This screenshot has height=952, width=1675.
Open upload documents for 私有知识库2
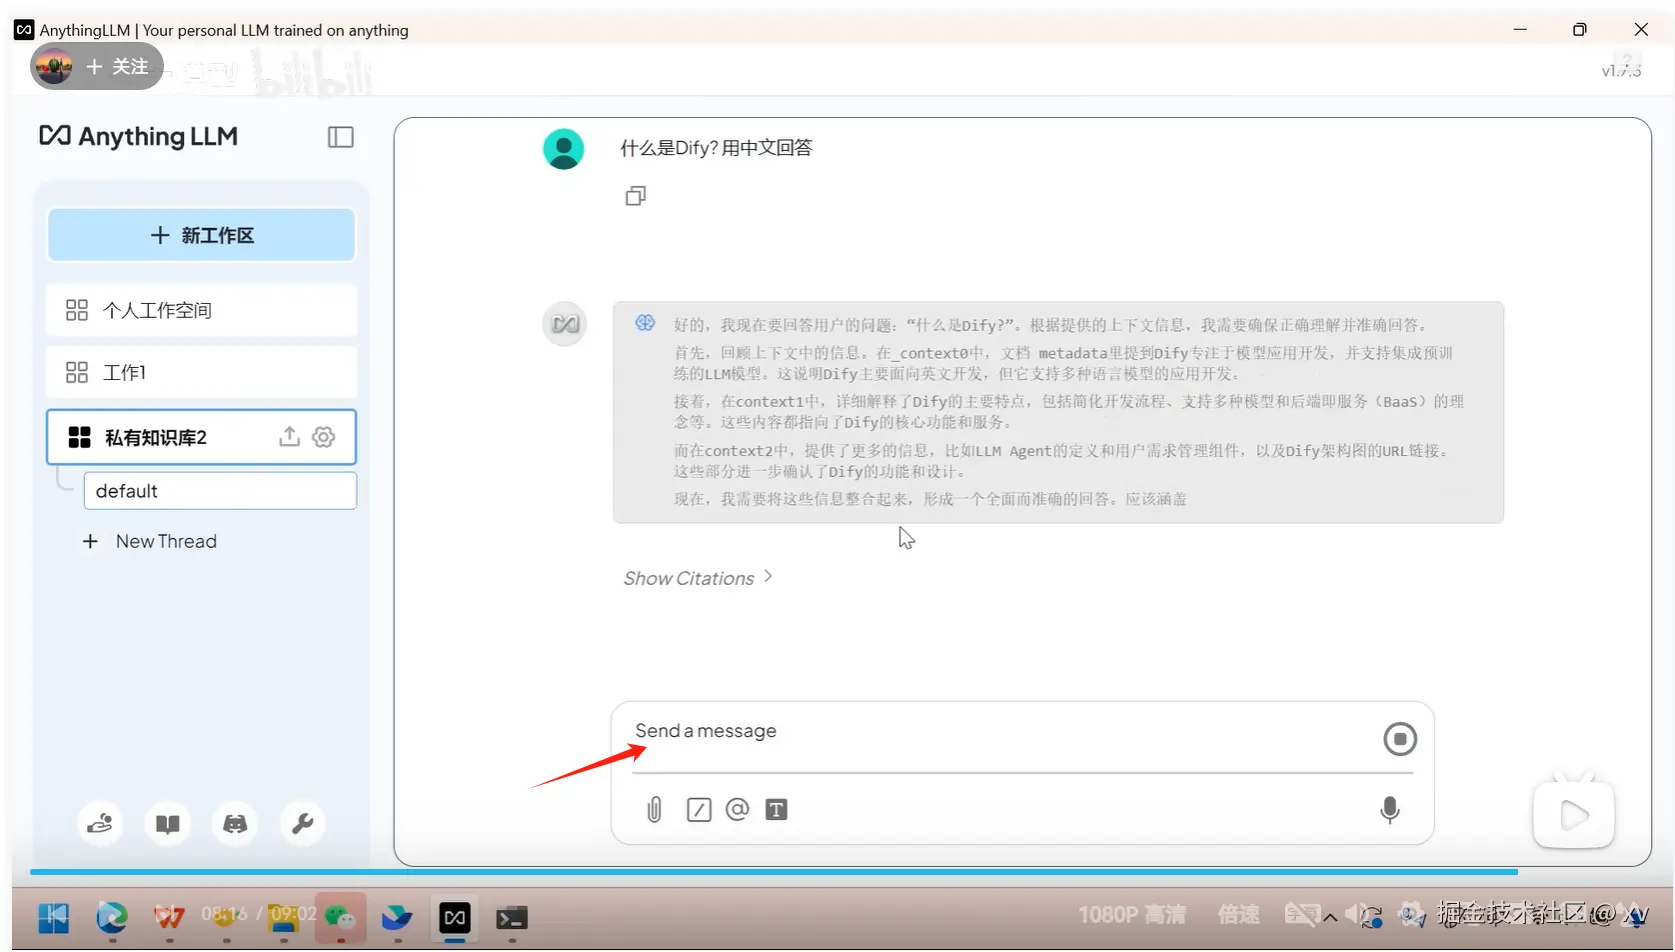point(289,436)
